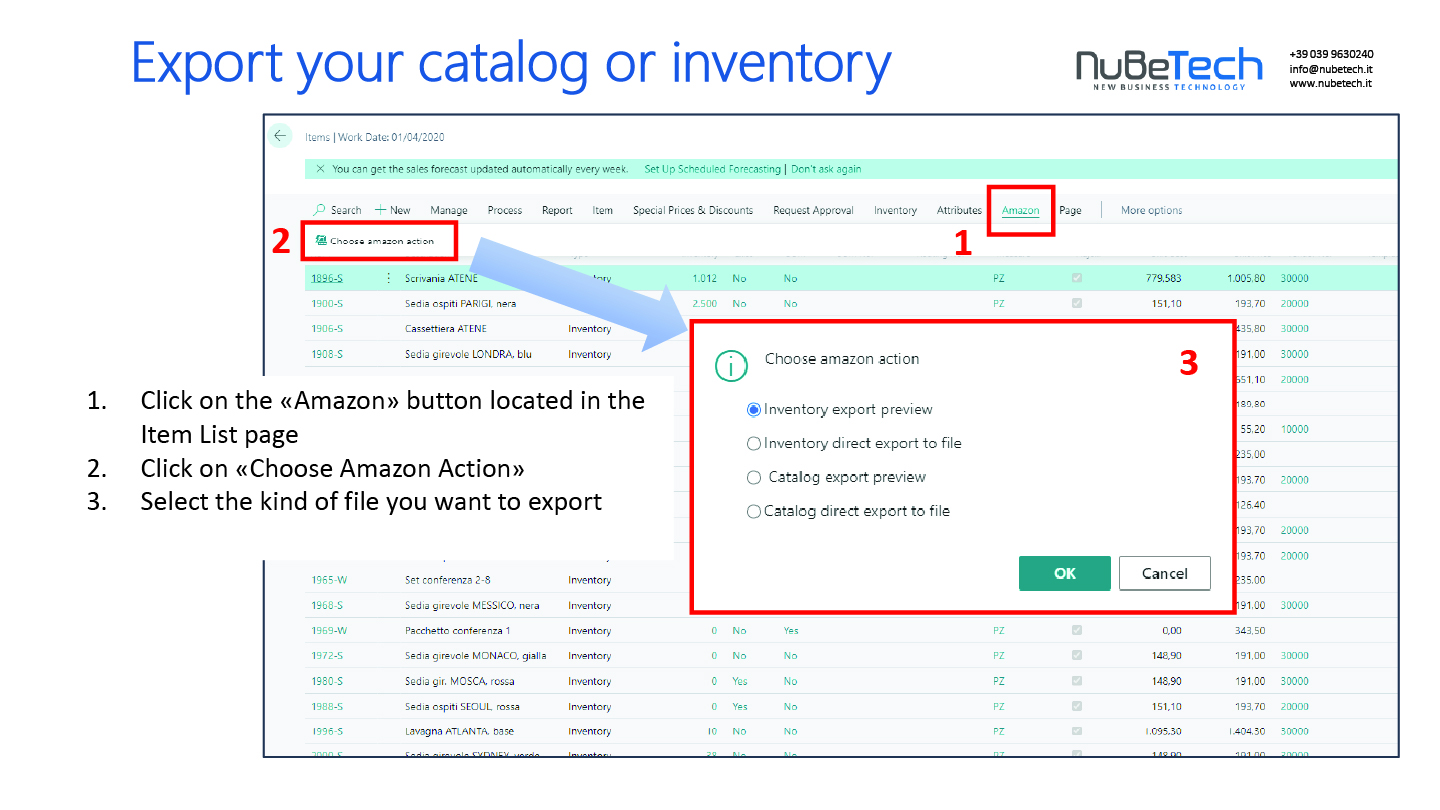The height and width of the screenshot is (810, 1440).
Task: Select Sedia girevole MESSICO, nera cell
Action: click(x=473, y=605)
